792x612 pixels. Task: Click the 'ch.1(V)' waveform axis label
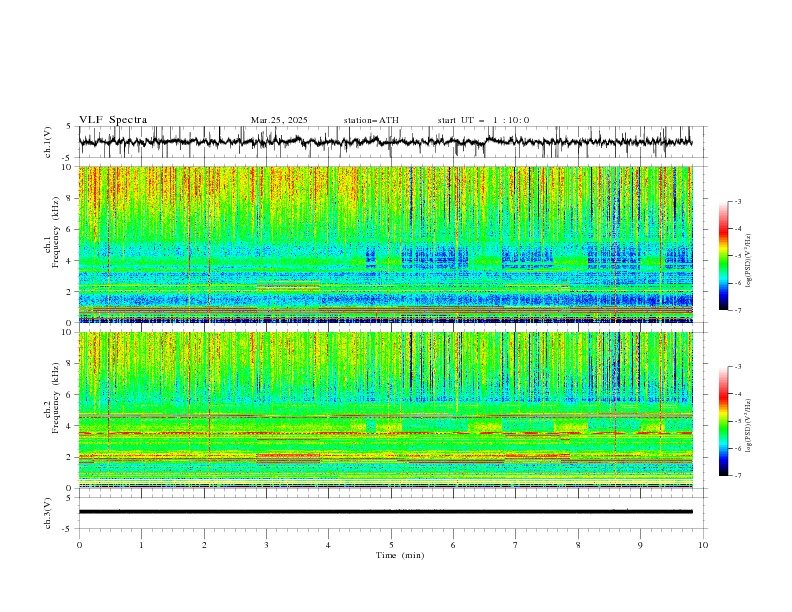48,142
